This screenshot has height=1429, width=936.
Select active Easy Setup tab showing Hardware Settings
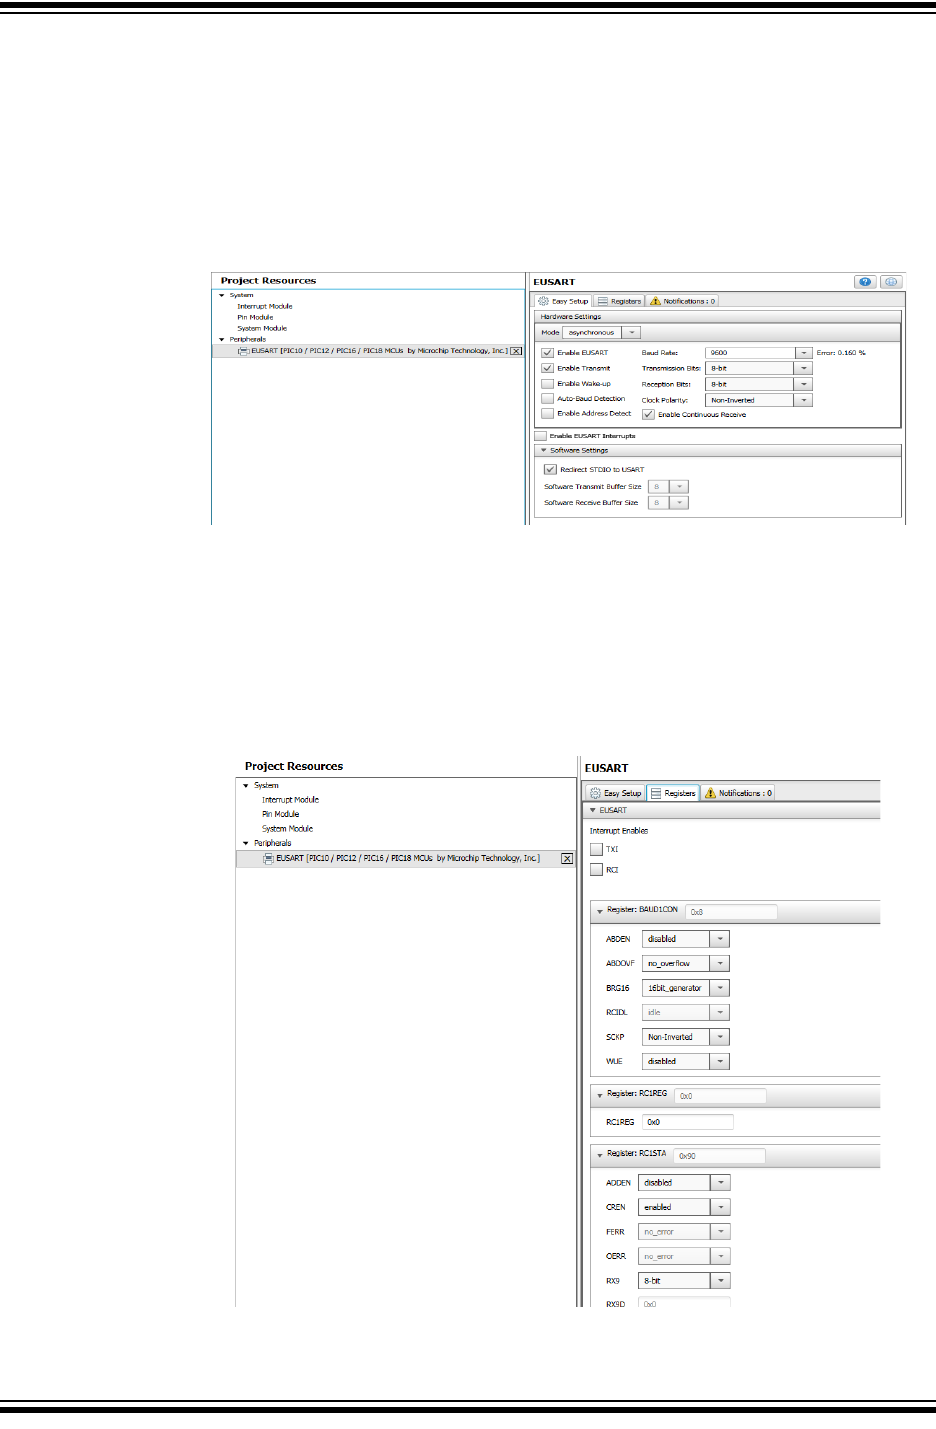564,301
